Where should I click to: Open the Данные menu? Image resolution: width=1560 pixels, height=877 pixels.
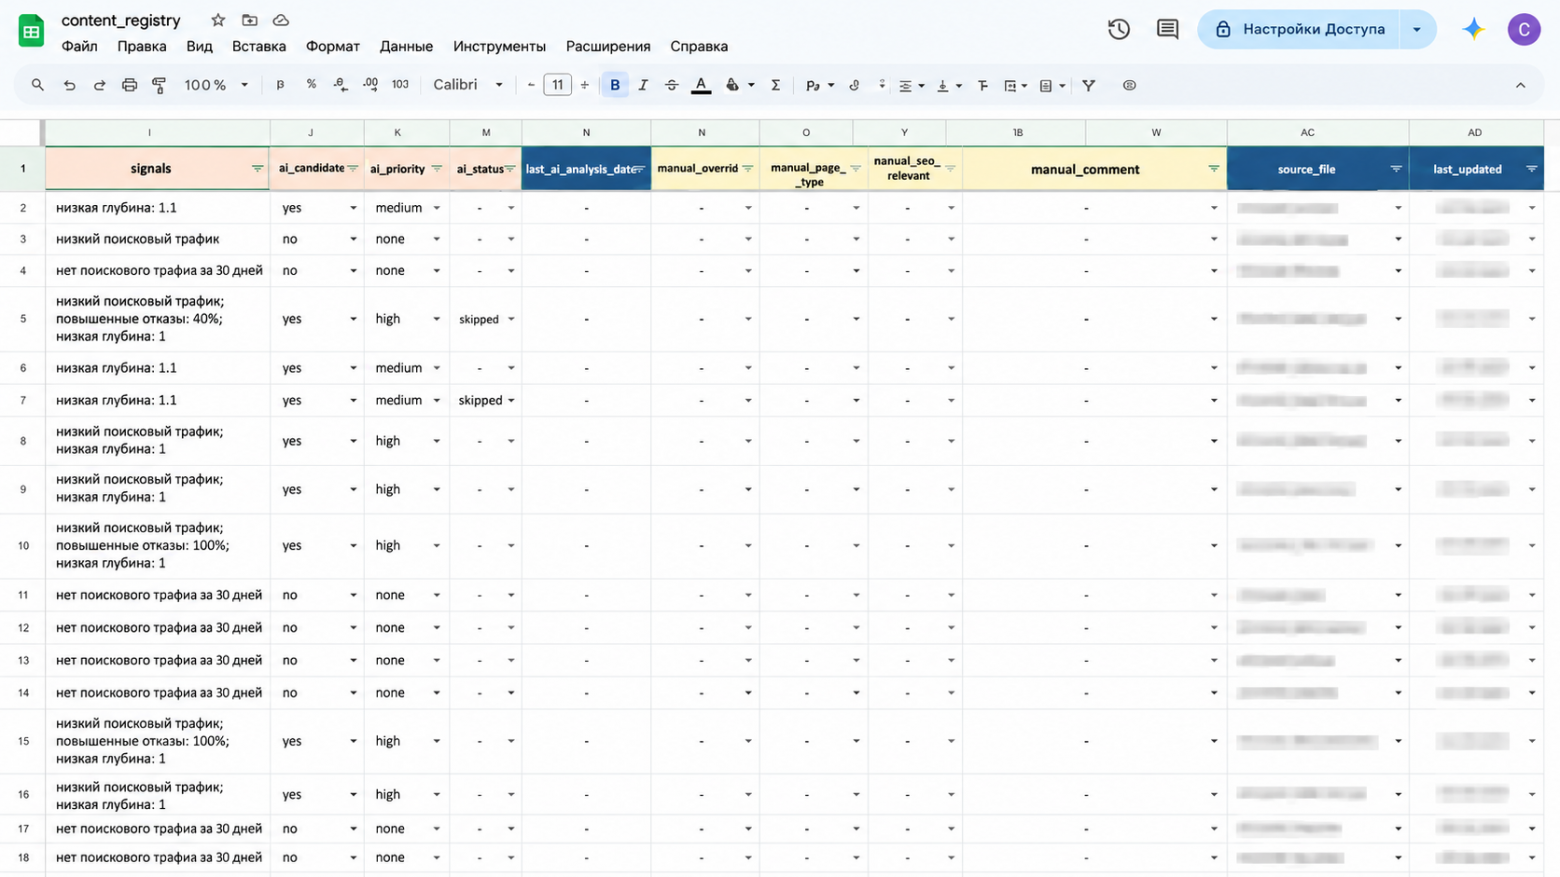(x=406, y=46)
